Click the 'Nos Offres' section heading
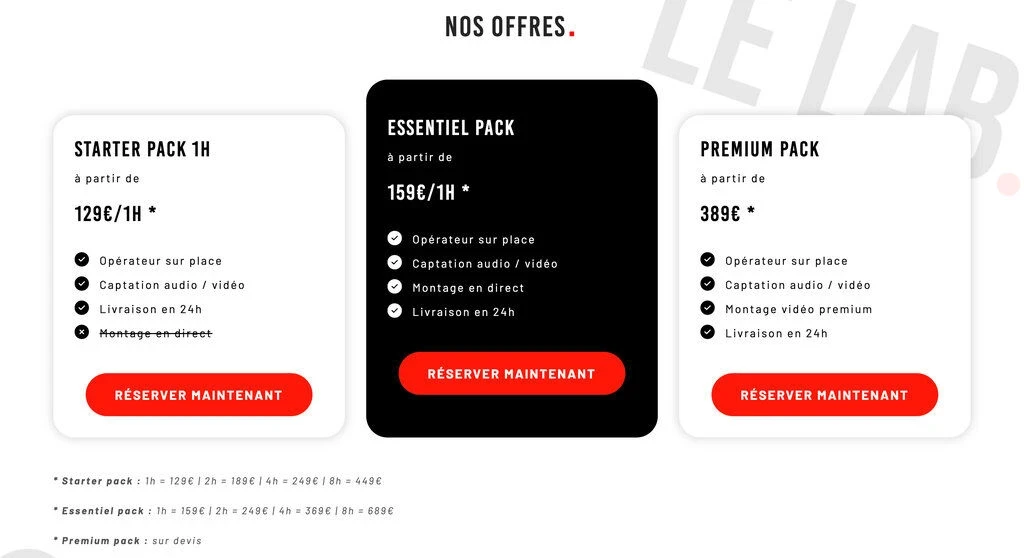 (506, 27)
